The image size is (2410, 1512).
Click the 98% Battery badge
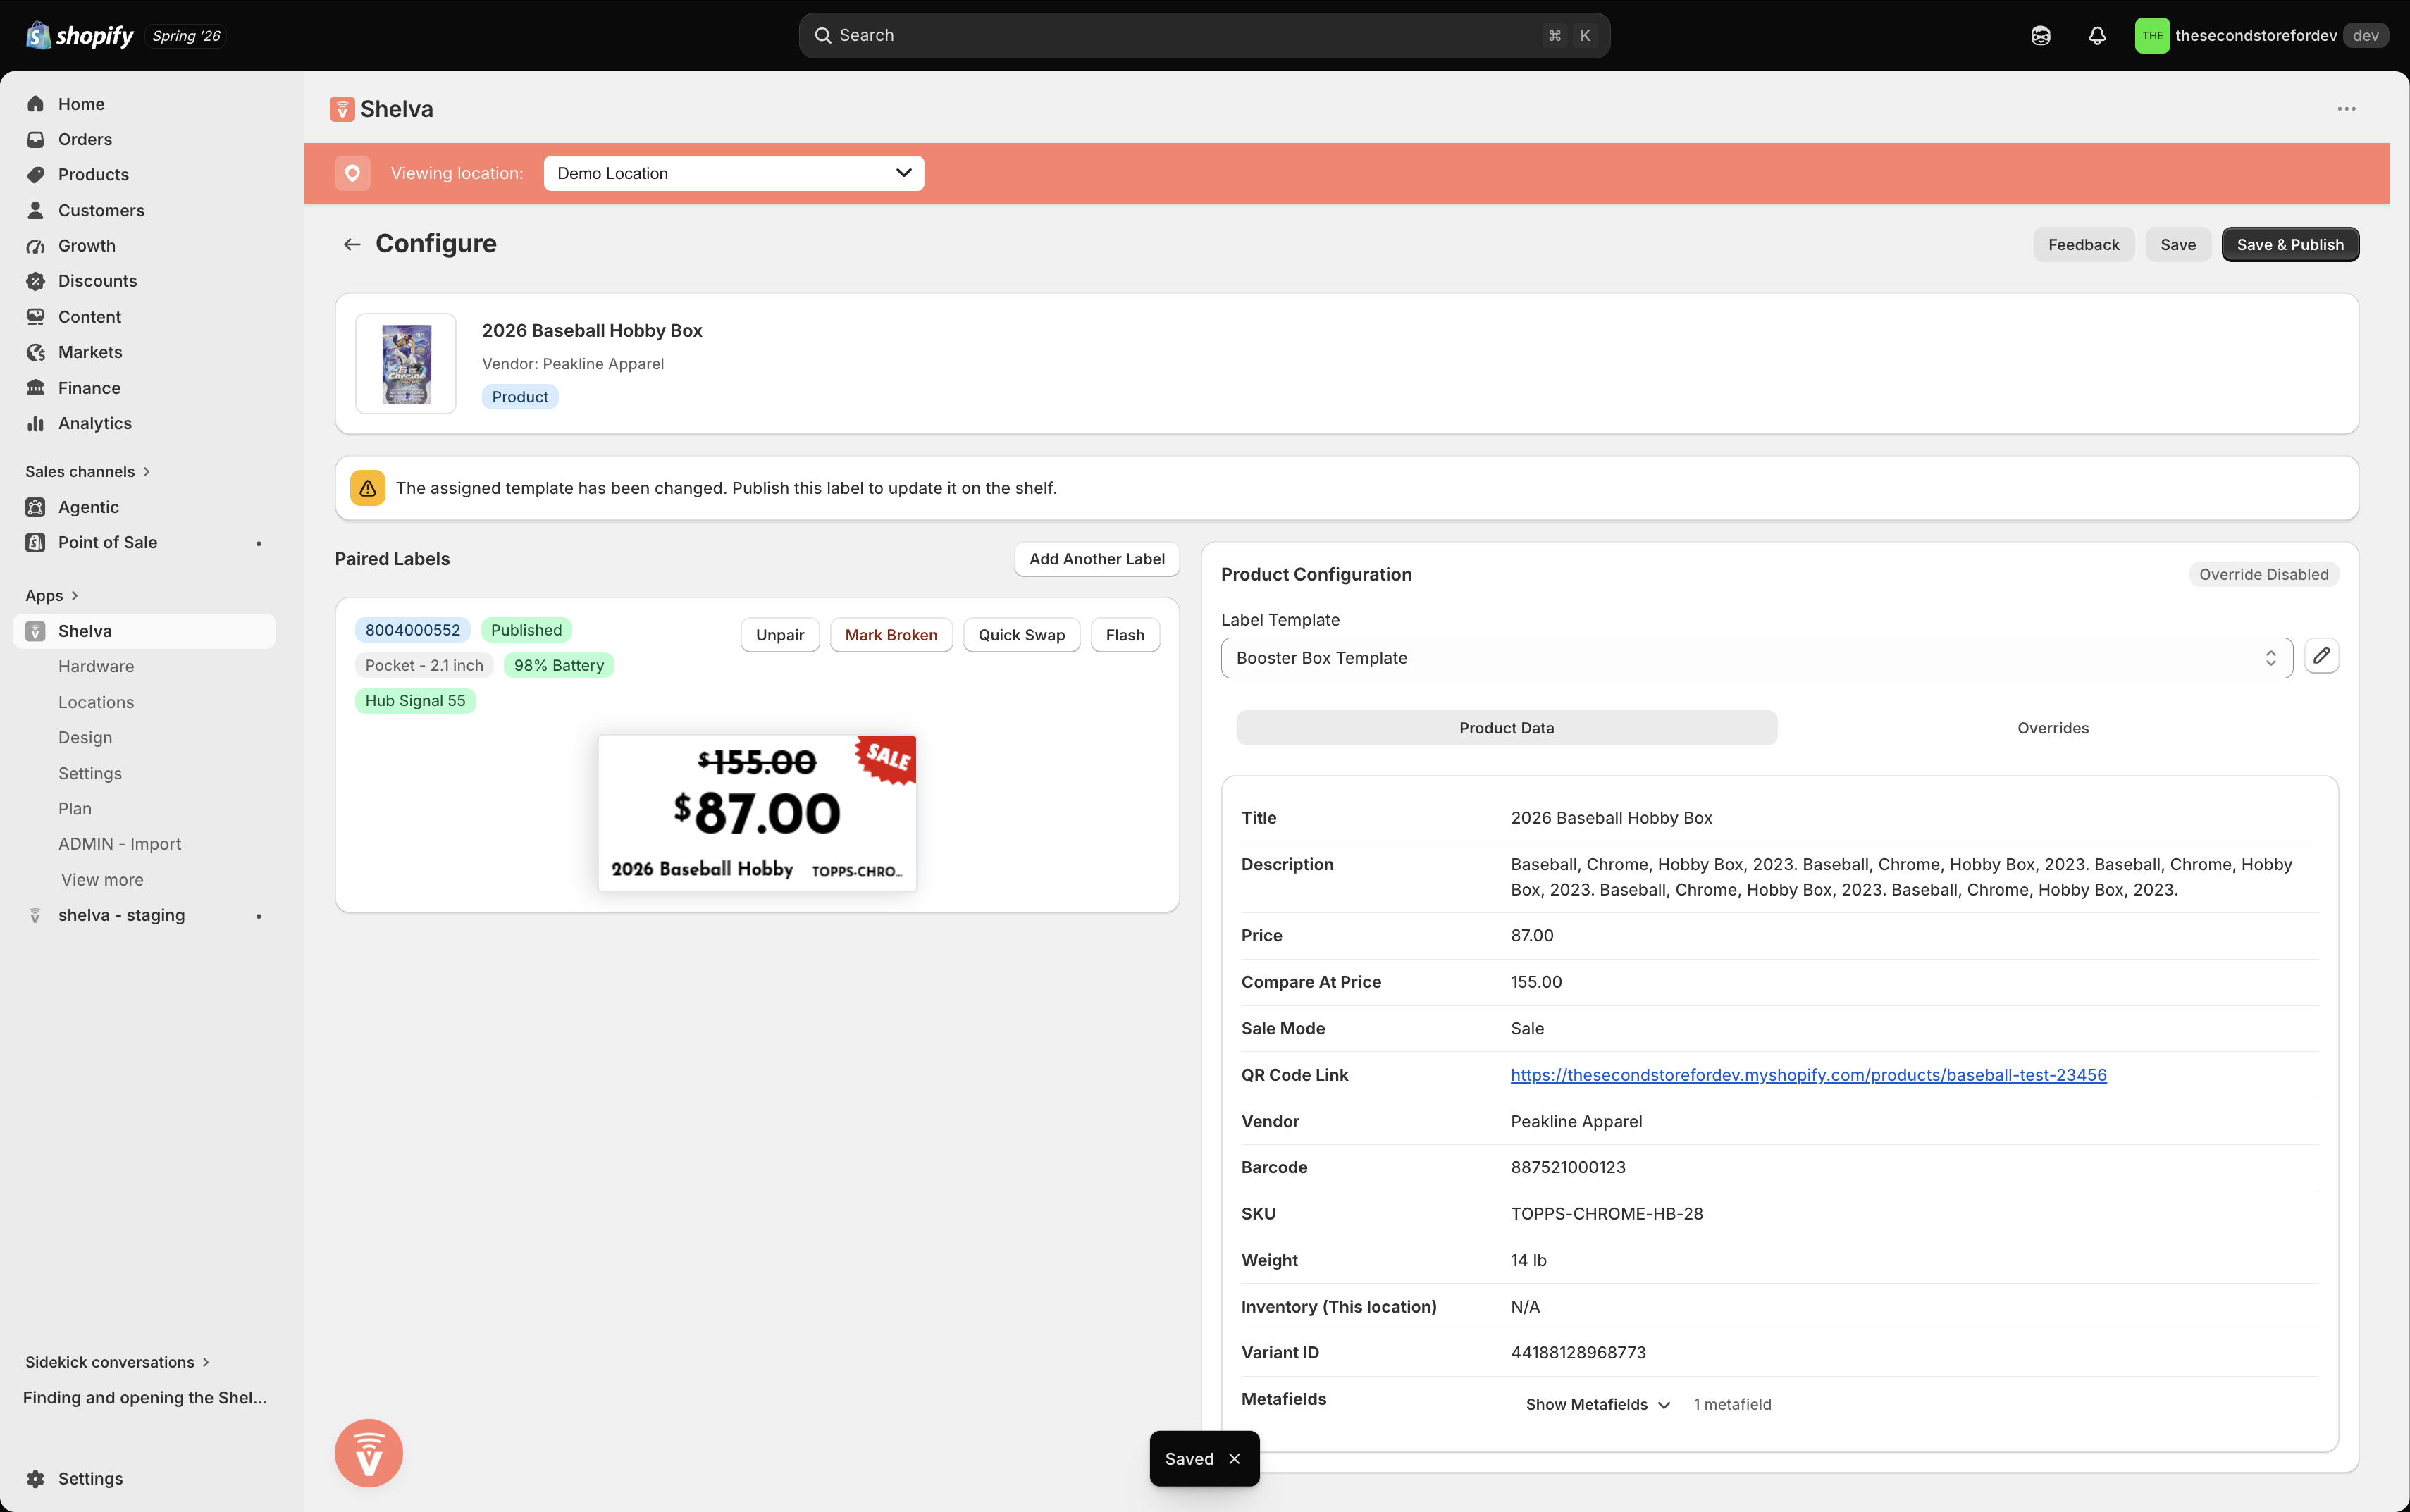558,665
